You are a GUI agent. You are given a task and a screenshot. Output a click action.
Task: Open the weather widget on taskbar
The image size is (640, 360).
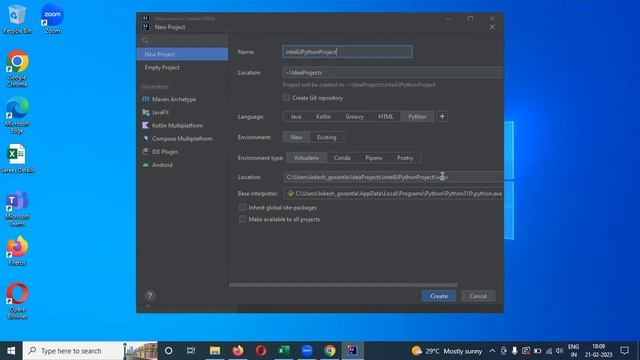coord(447,351)
